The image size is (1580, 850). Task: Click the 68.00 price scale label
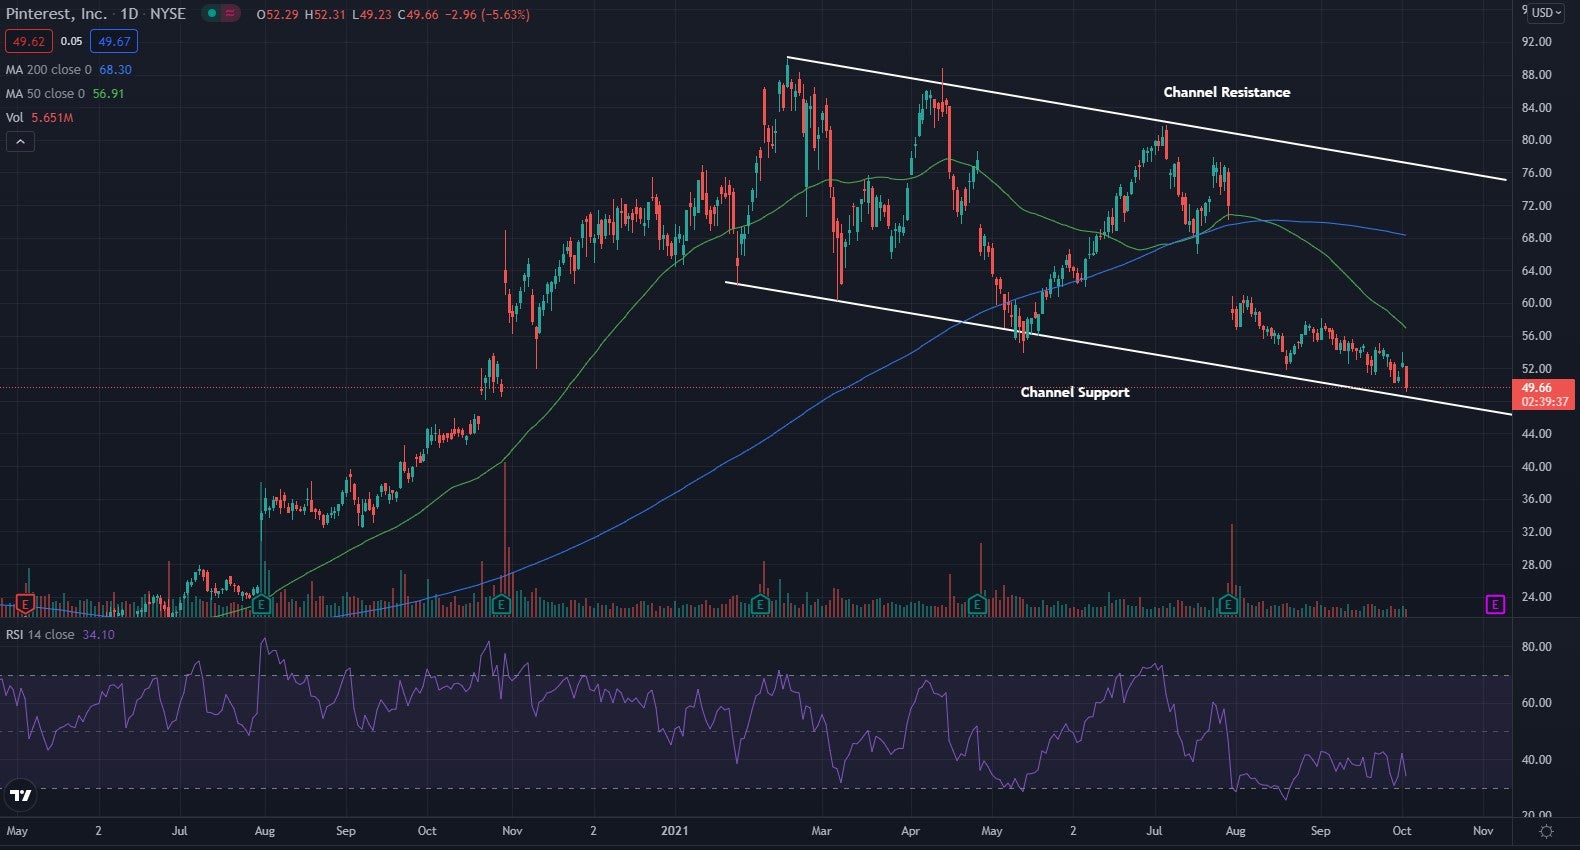click(x=1536, y=238)
